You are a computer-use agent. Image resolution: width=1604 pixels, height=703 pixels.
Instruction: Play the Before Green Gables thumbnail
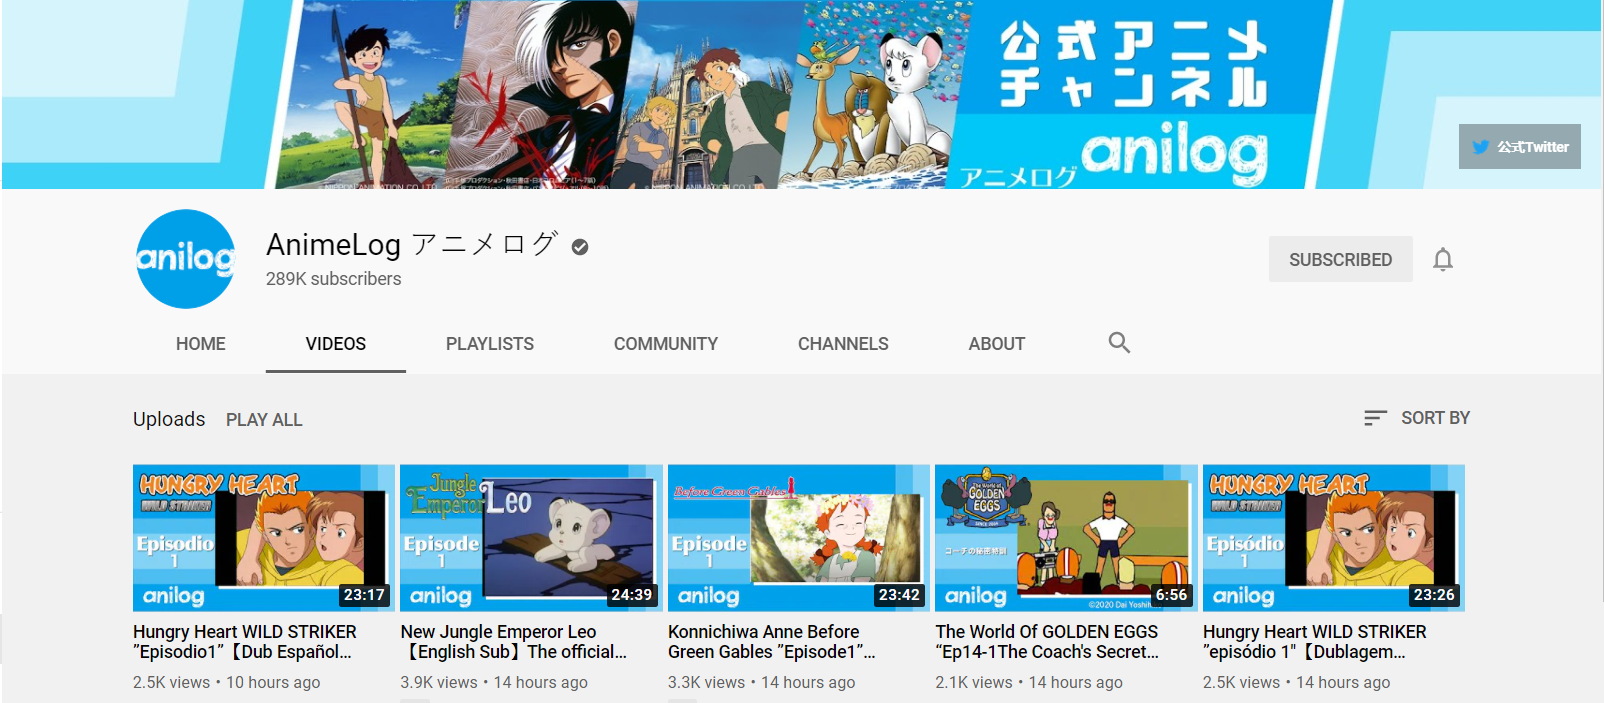[x=799, y=538]
